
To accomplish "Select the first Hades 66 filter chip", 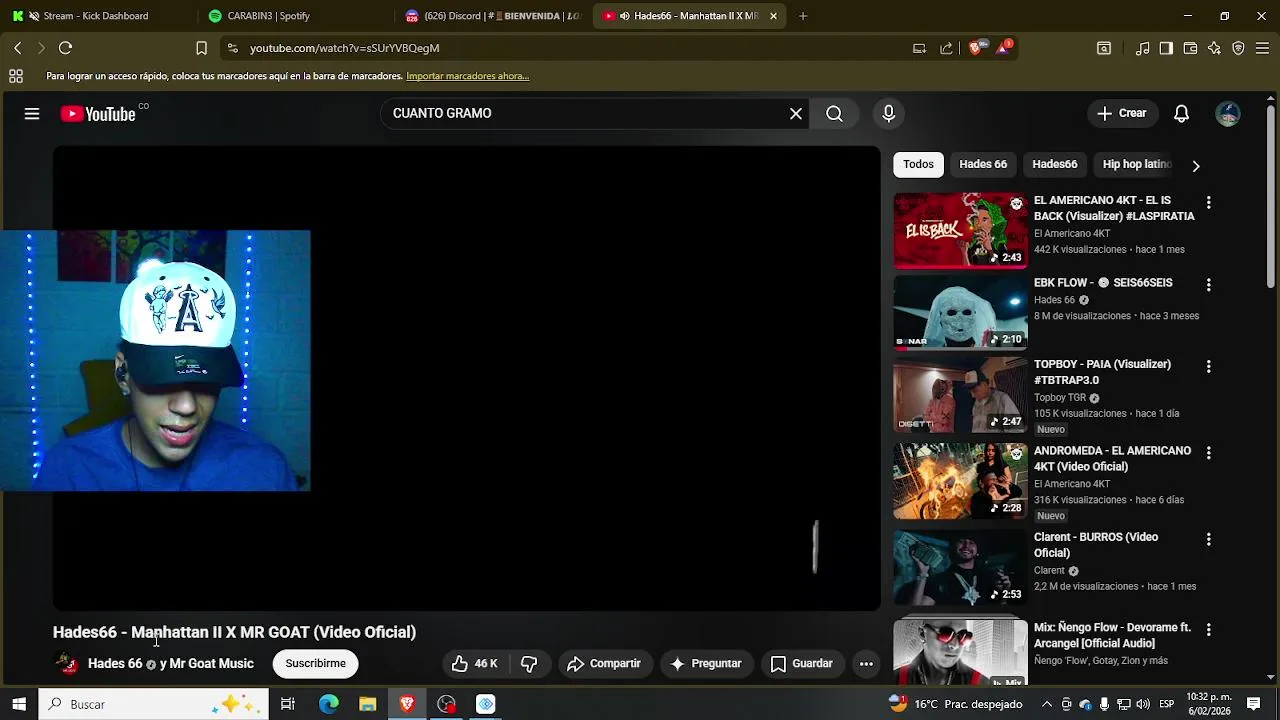I will point(983,164).
